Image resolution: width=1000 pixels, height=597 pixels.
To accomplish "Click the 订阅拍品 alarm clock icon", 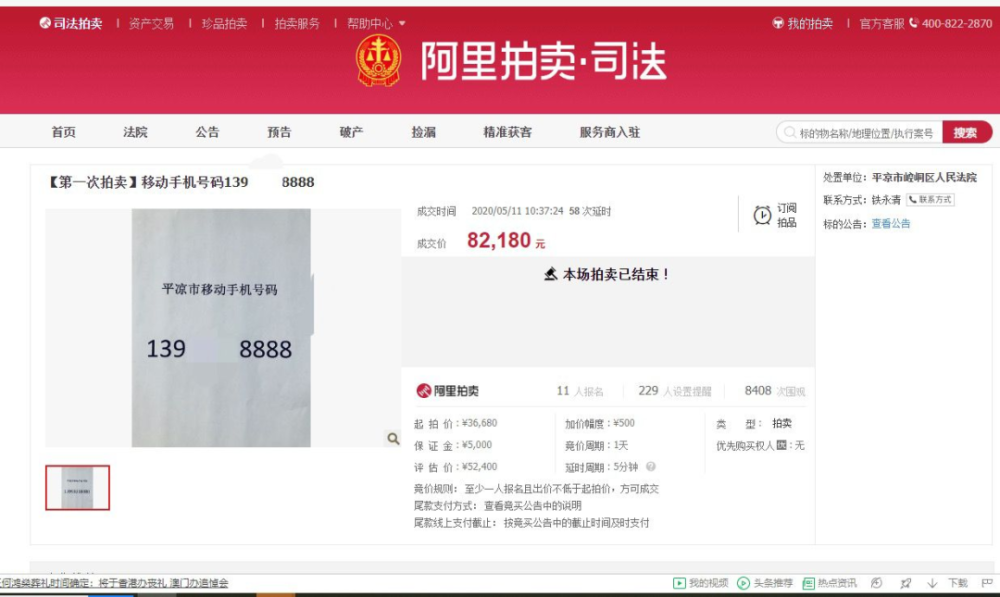I will 762,216.
